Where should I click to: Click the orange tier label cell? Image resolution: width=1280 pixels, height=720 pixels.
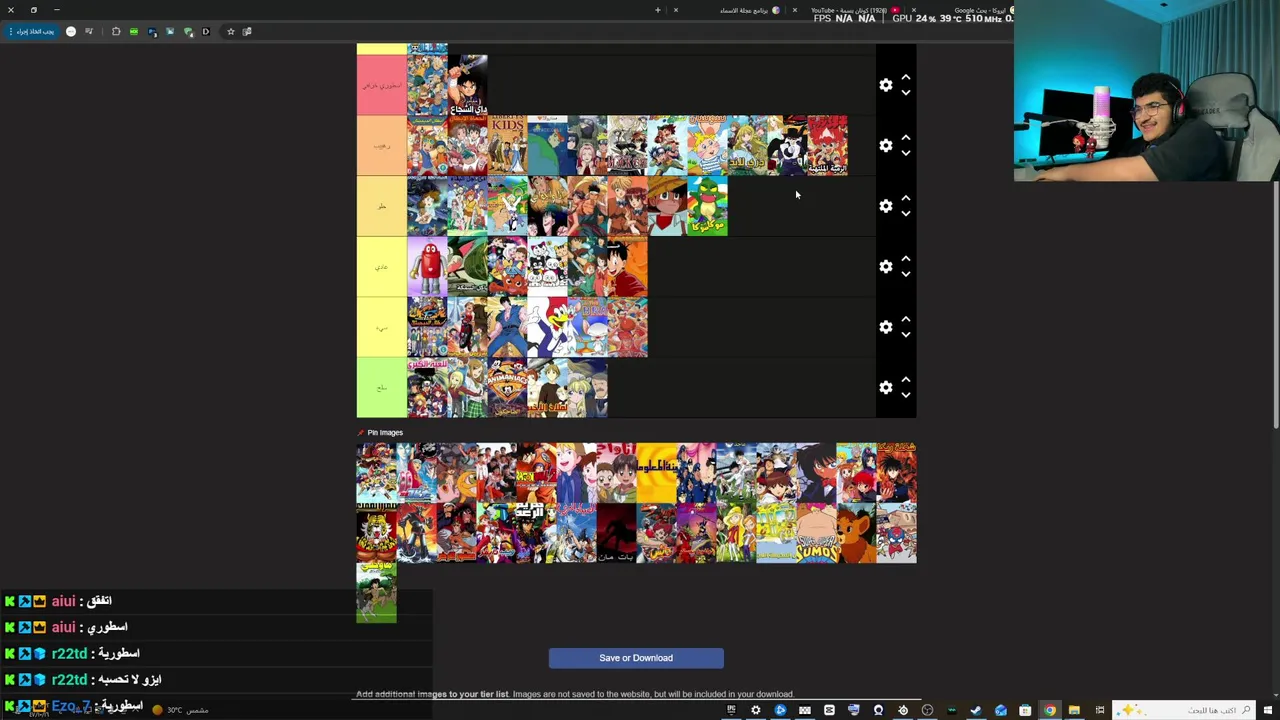point(382,146)
